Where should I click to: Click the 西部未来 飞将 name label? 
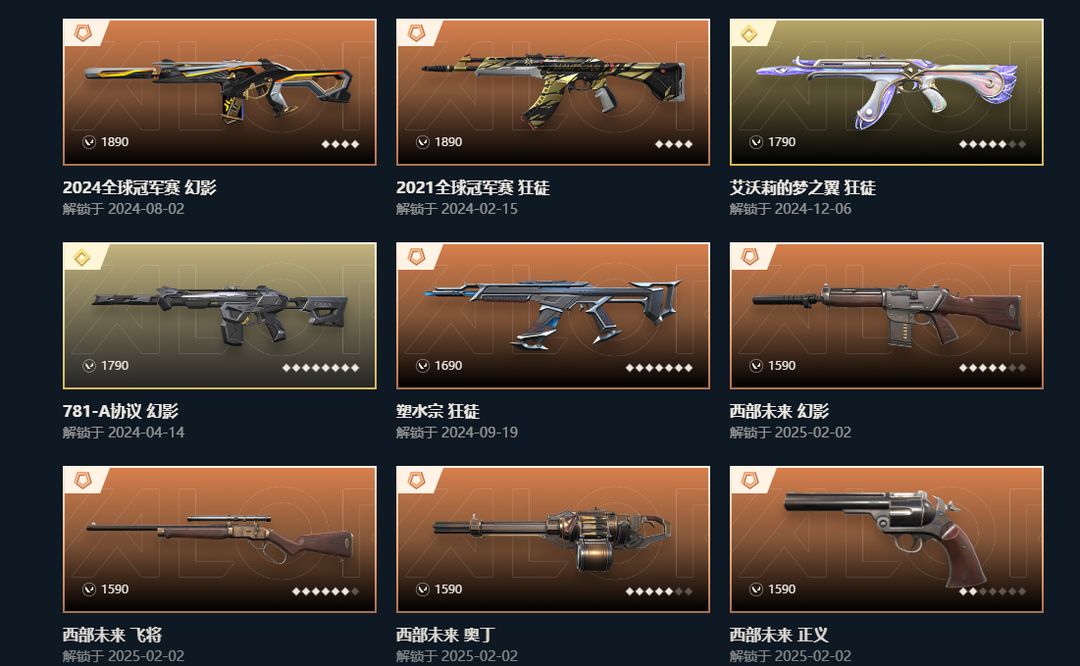[112, 634]
